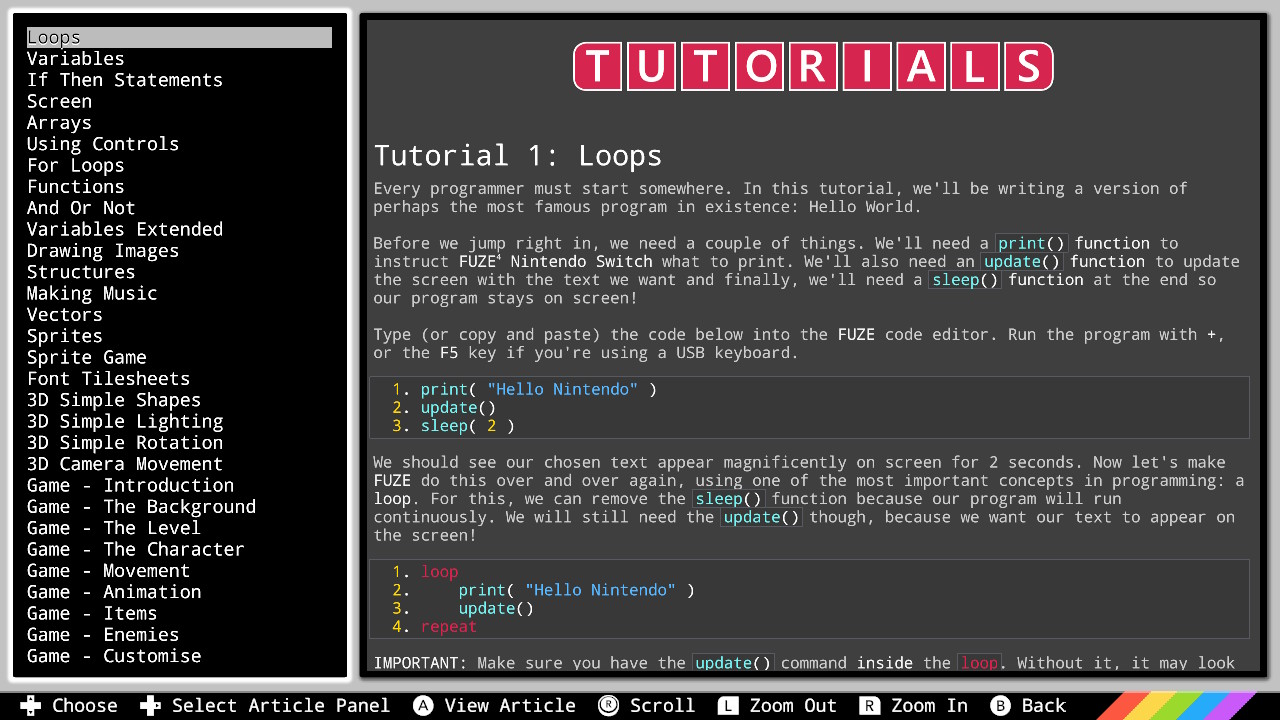Click the update() code tag
1280x720 pixels.
[x=1021, y=261]
